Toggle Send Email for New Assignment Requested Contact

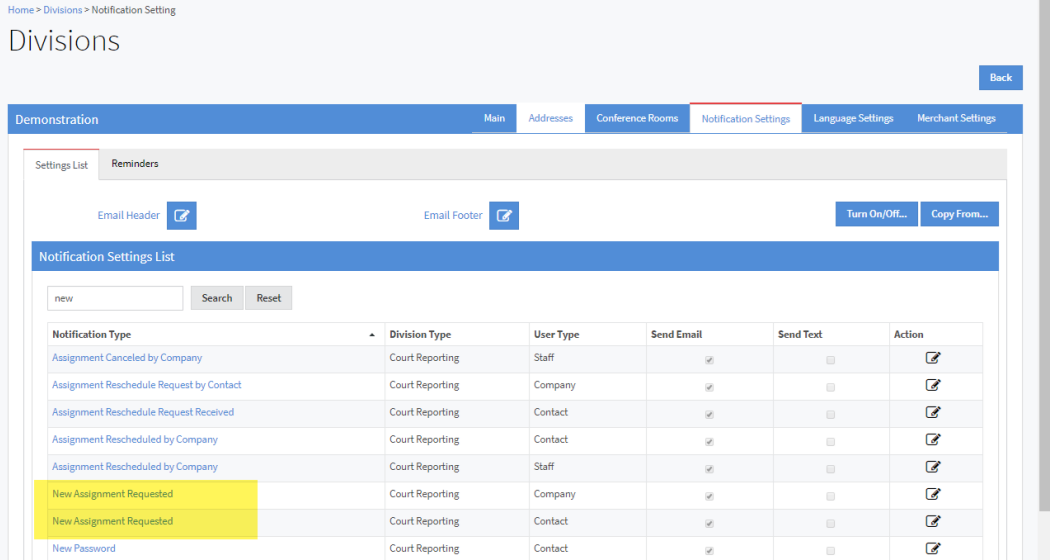[709, 524]
